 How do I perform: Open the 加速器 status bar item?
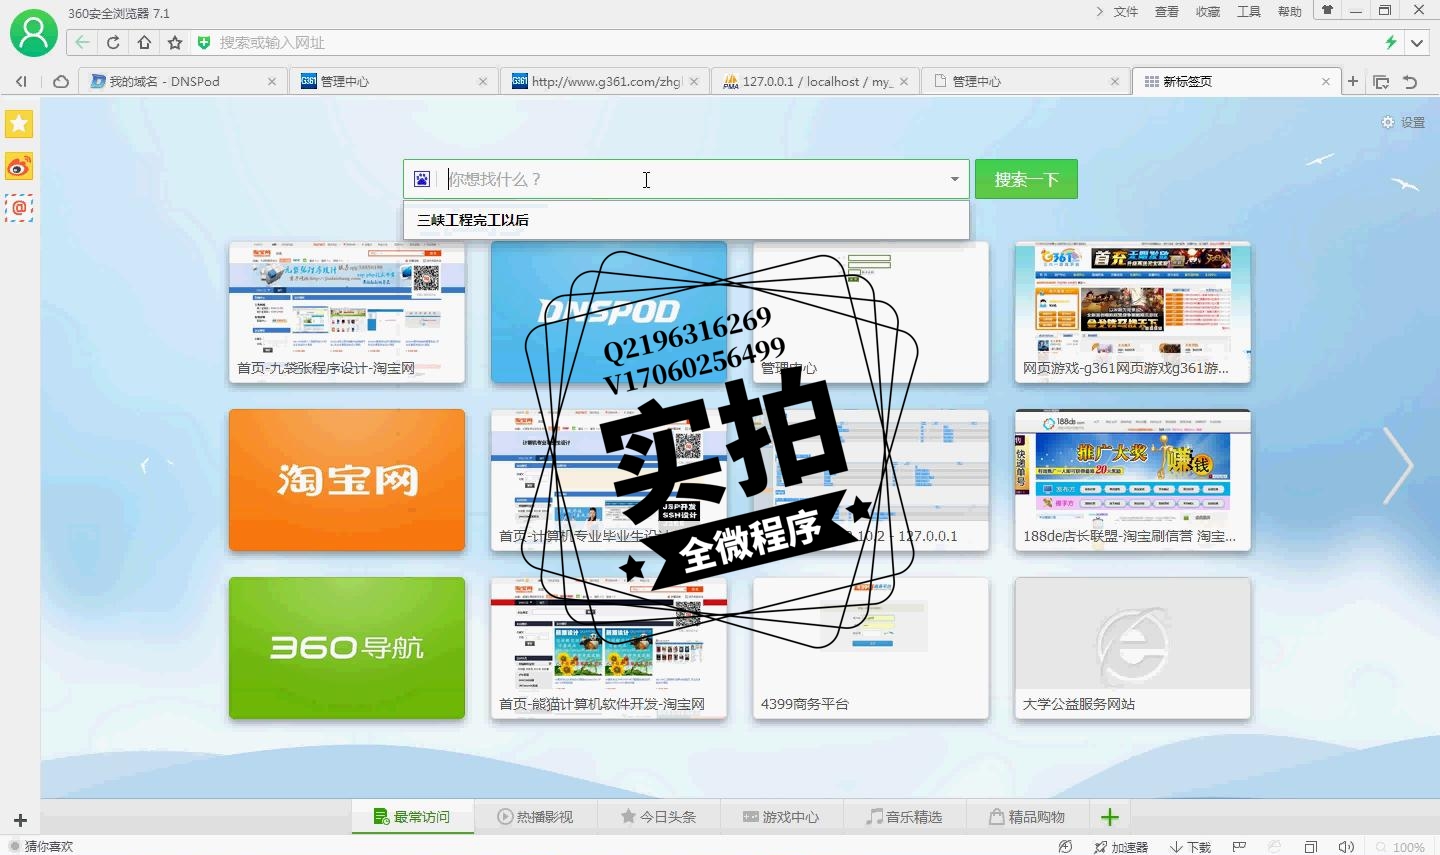(1121, 847)
